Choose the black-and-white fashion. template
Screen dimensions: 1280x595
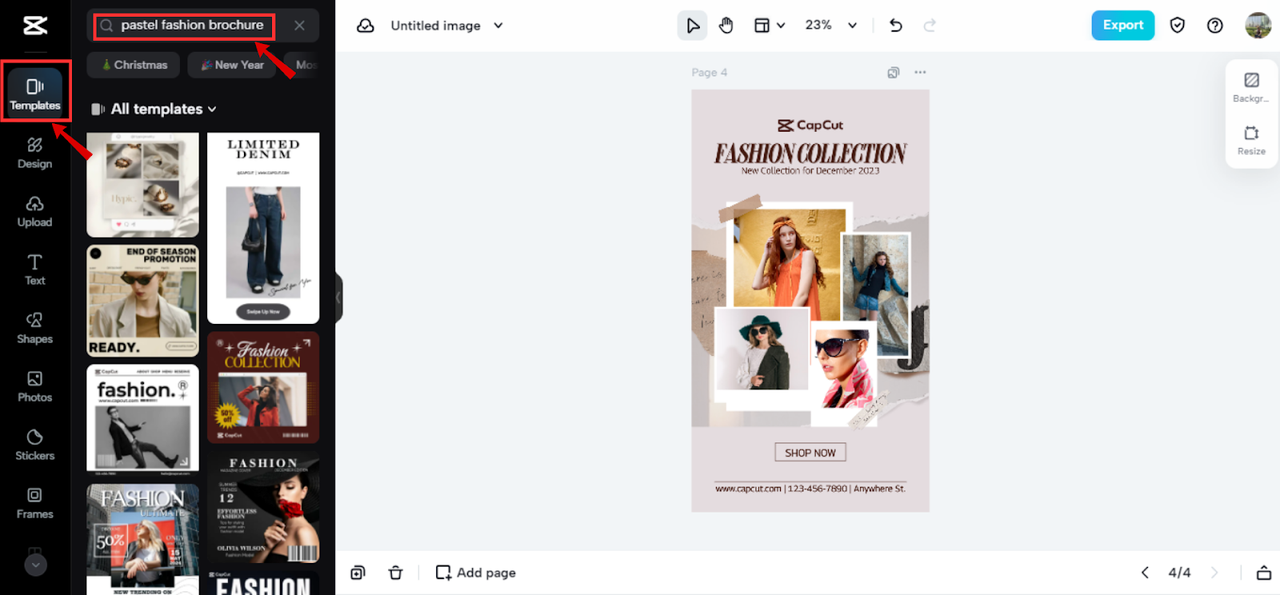point(143,419)
